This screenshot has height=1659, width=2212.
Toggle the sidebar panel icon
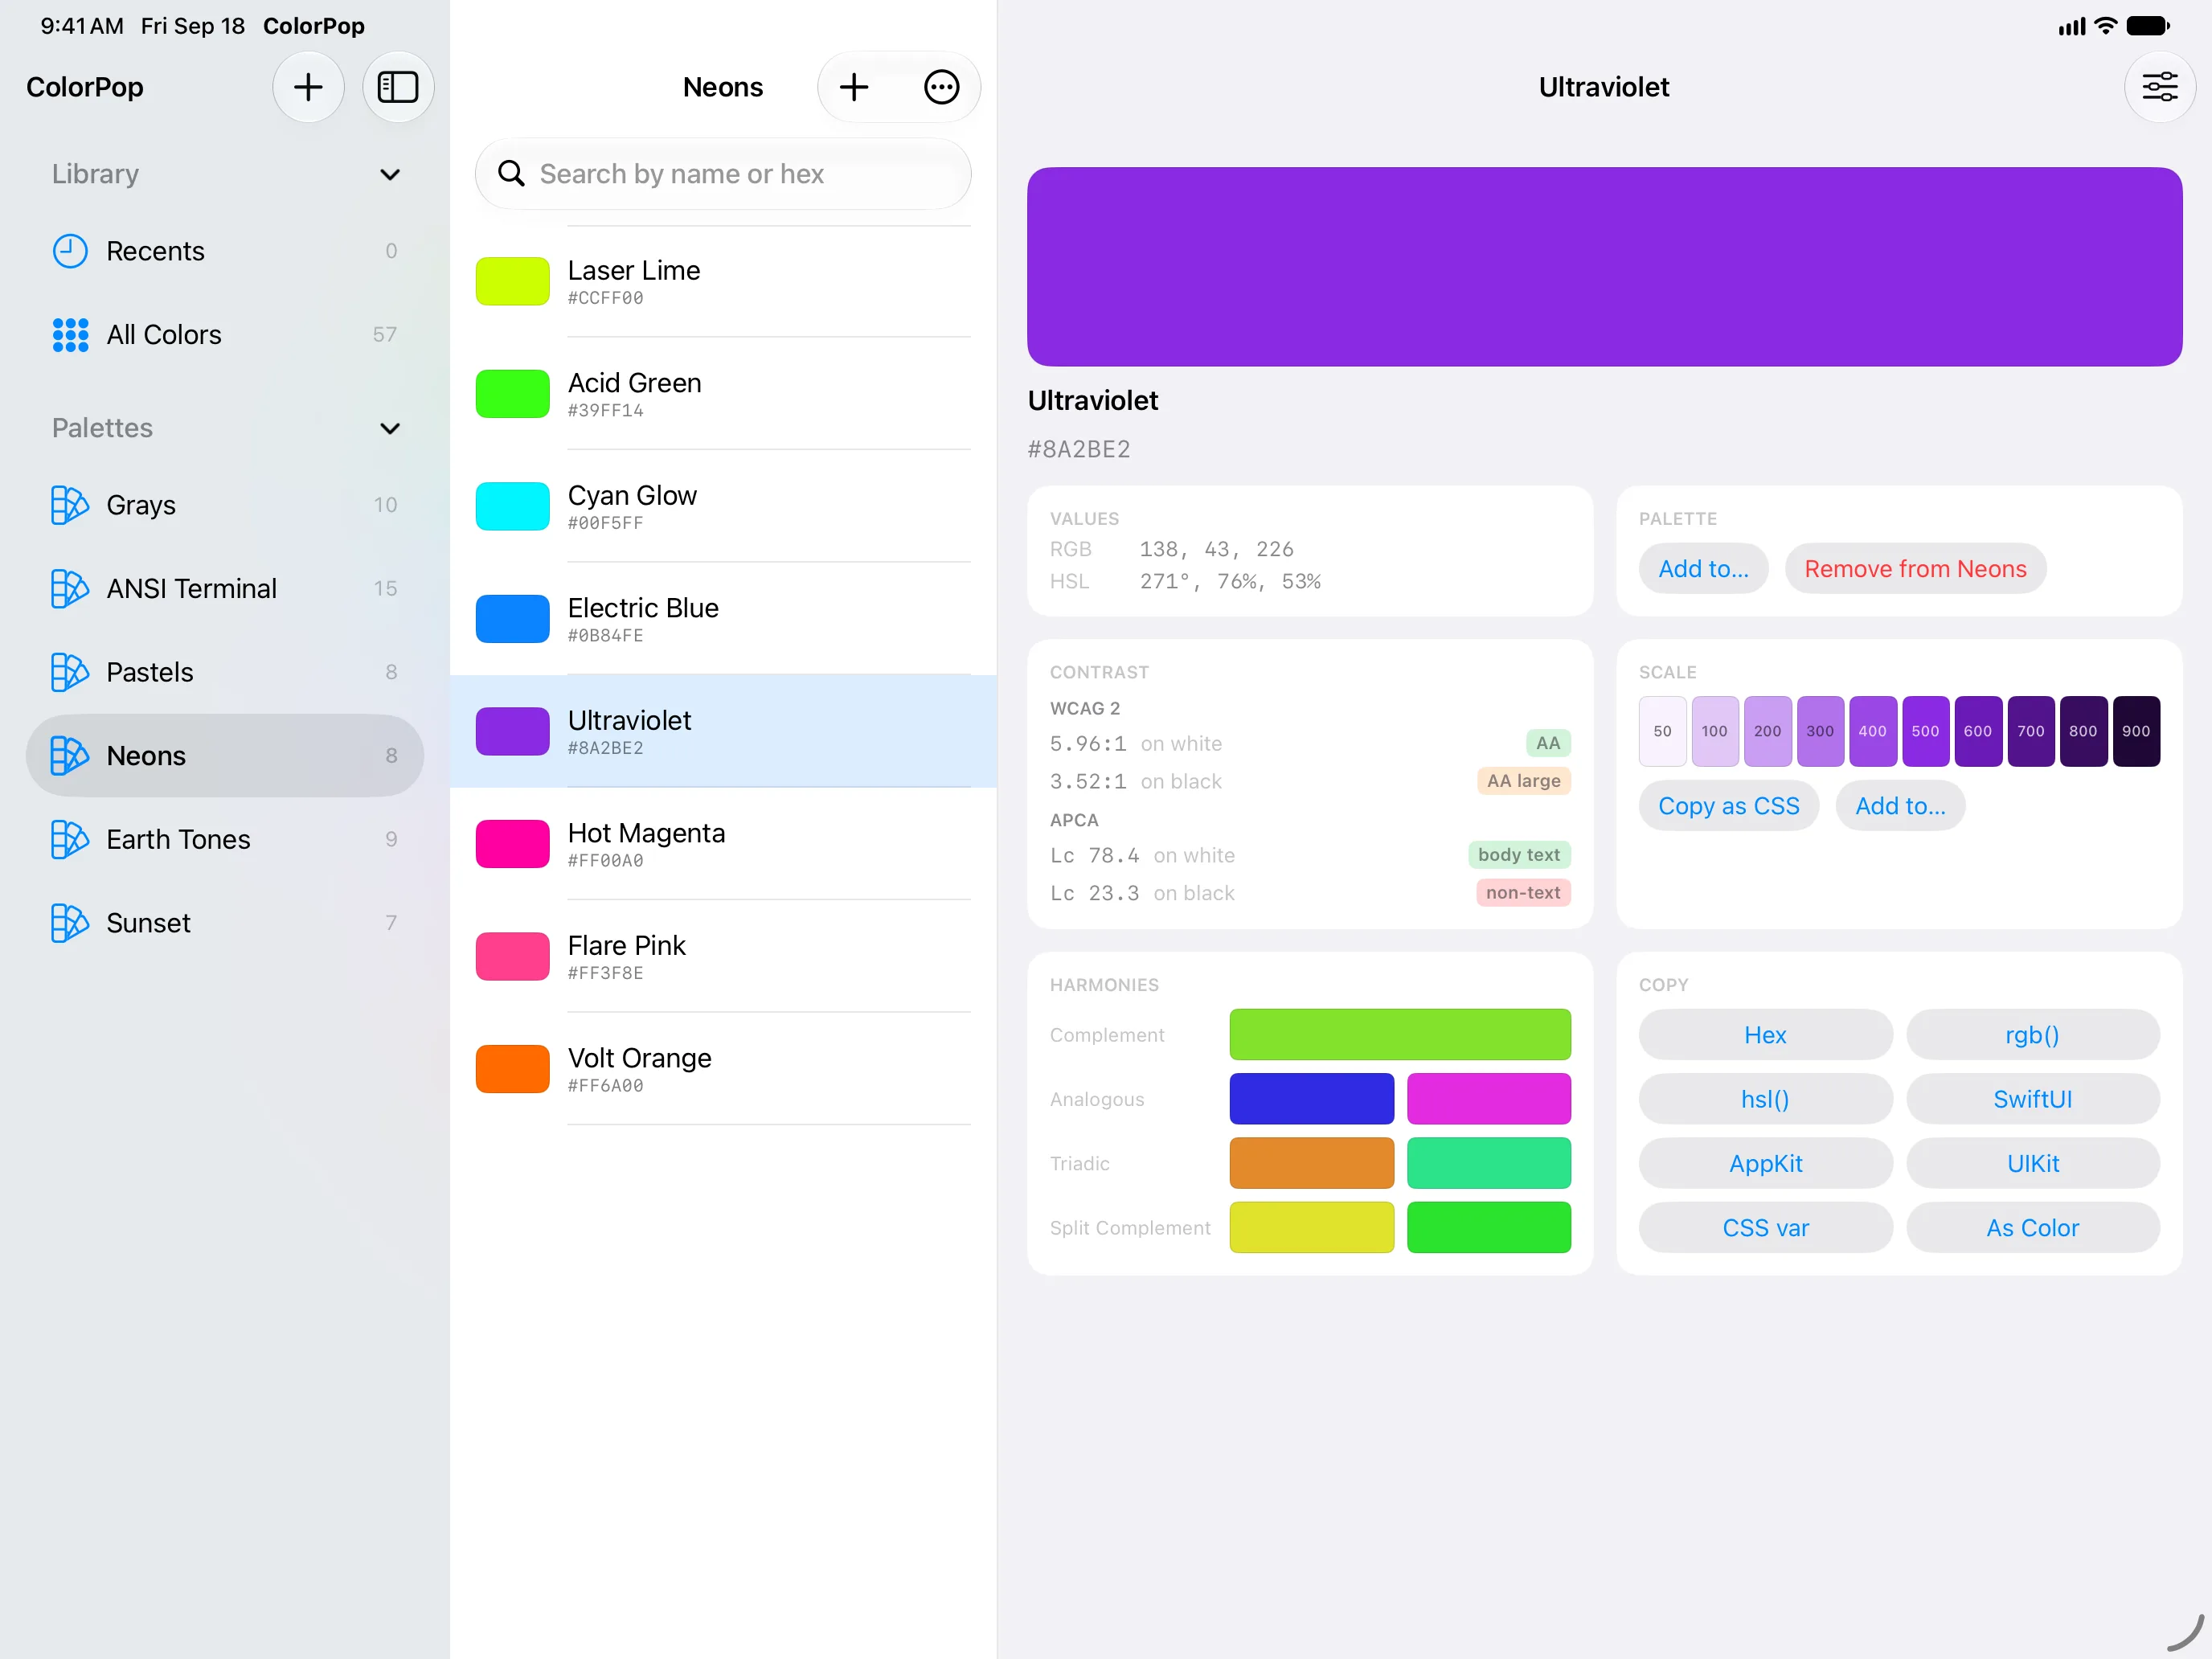397,87
